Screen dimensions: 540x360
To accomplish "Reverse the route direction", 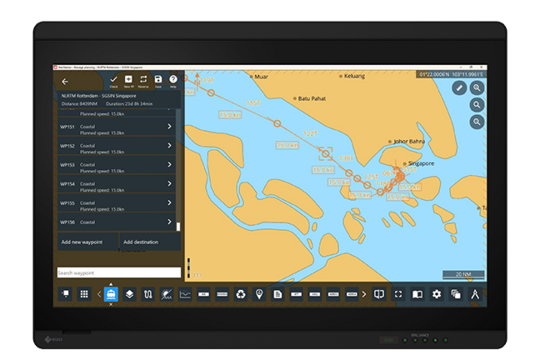I will coord(143,81).
